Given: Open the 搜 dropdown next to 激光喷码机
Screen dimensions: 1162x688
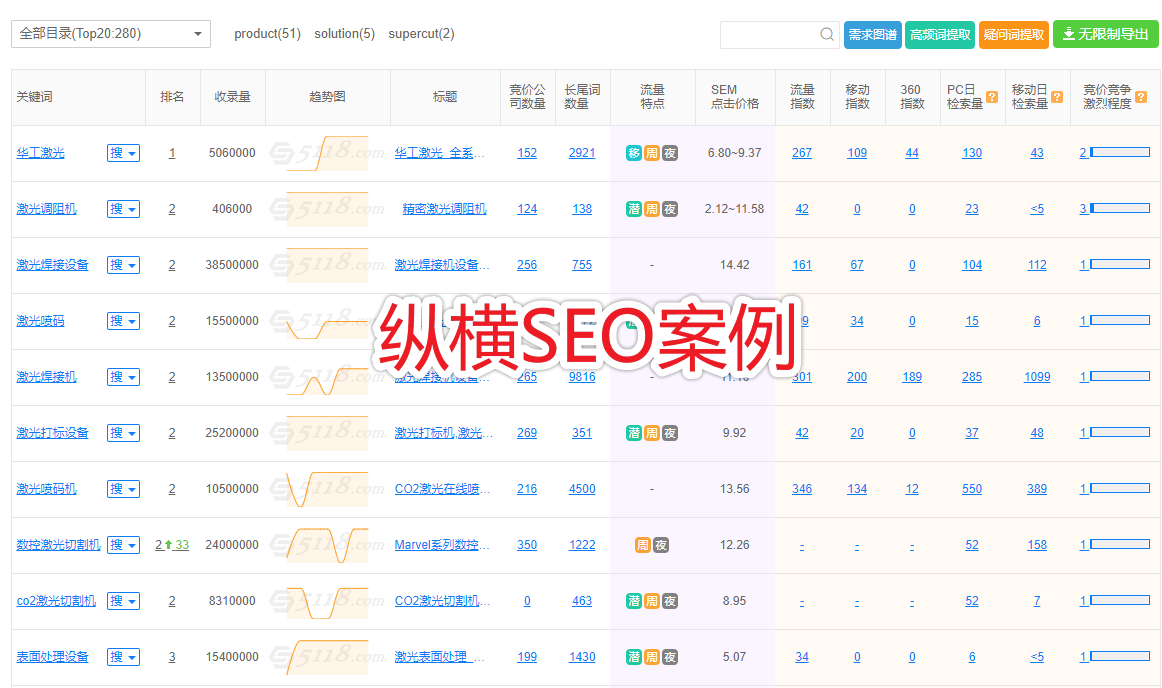Looking at the screenshot, I should (124, 488).
